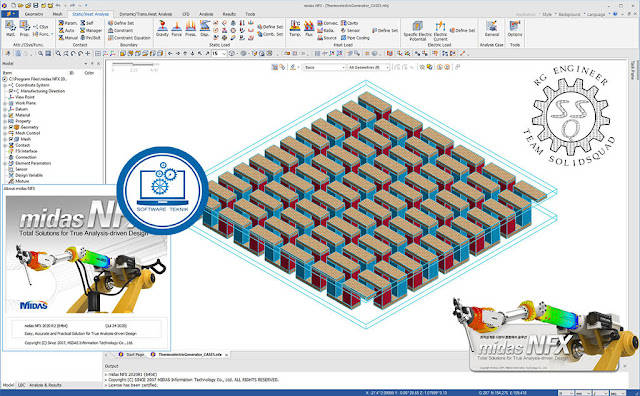This screenshot has width=640, height=396.
Task: Click the Pin/Bolt contact tool
Action: pyautogui.click(x=90, y=38)
